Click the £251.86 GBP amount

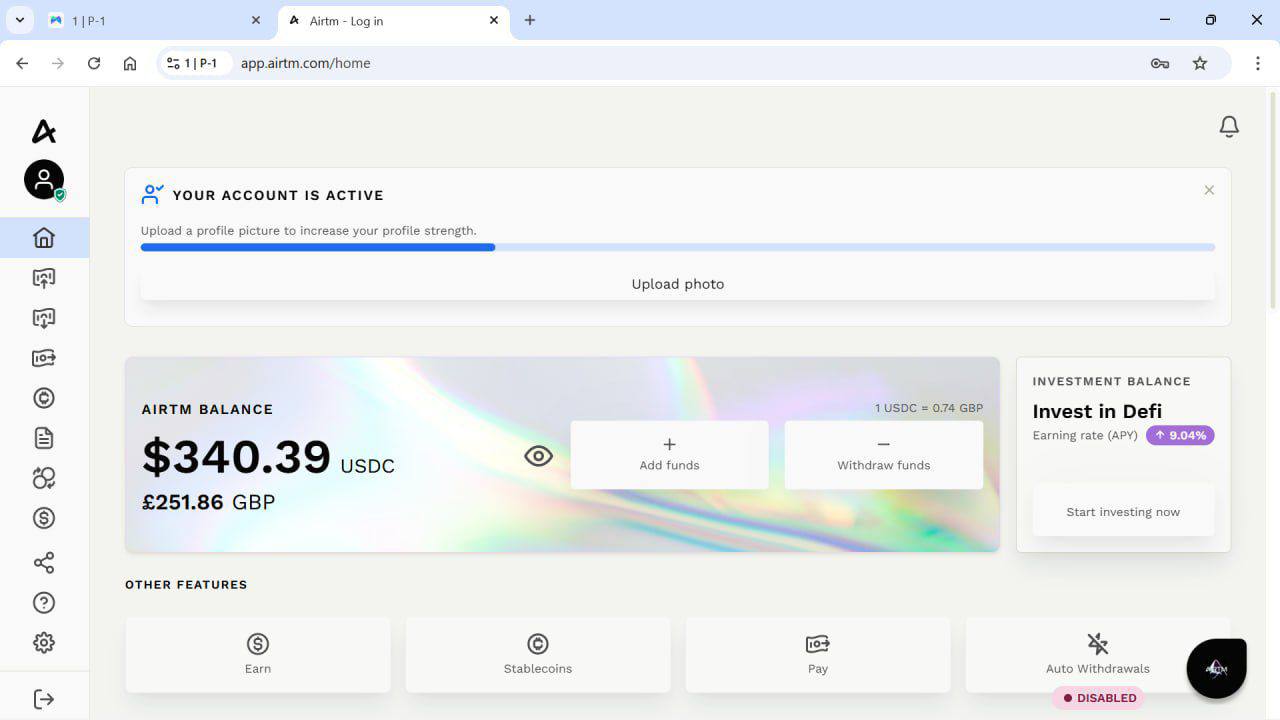(x=208, y=502)
